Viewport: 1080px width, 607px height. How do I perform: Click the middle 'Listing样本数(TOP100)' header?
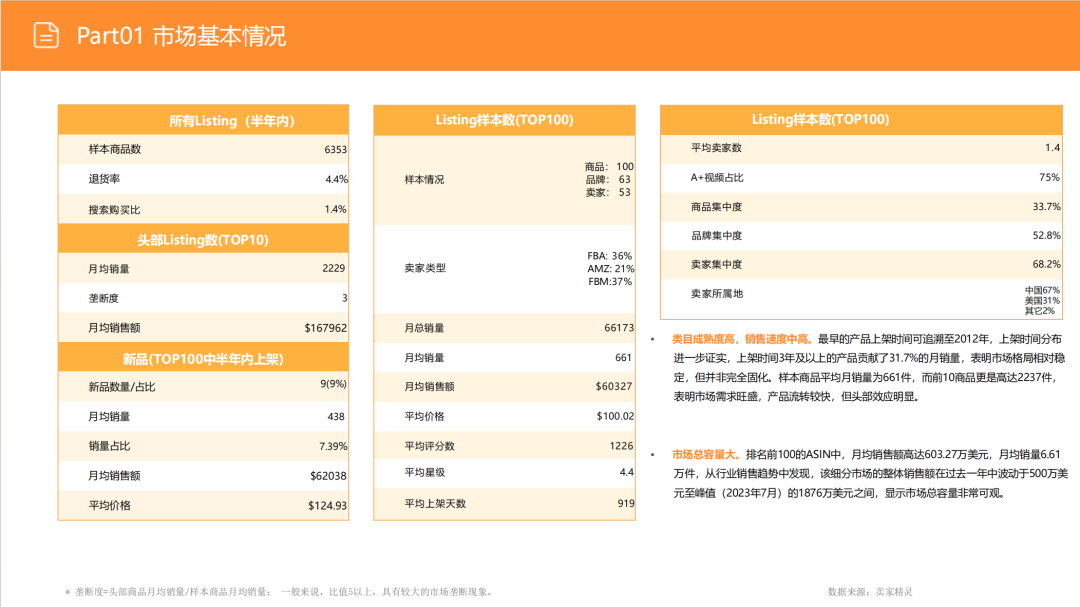click(x=504, y=120)
